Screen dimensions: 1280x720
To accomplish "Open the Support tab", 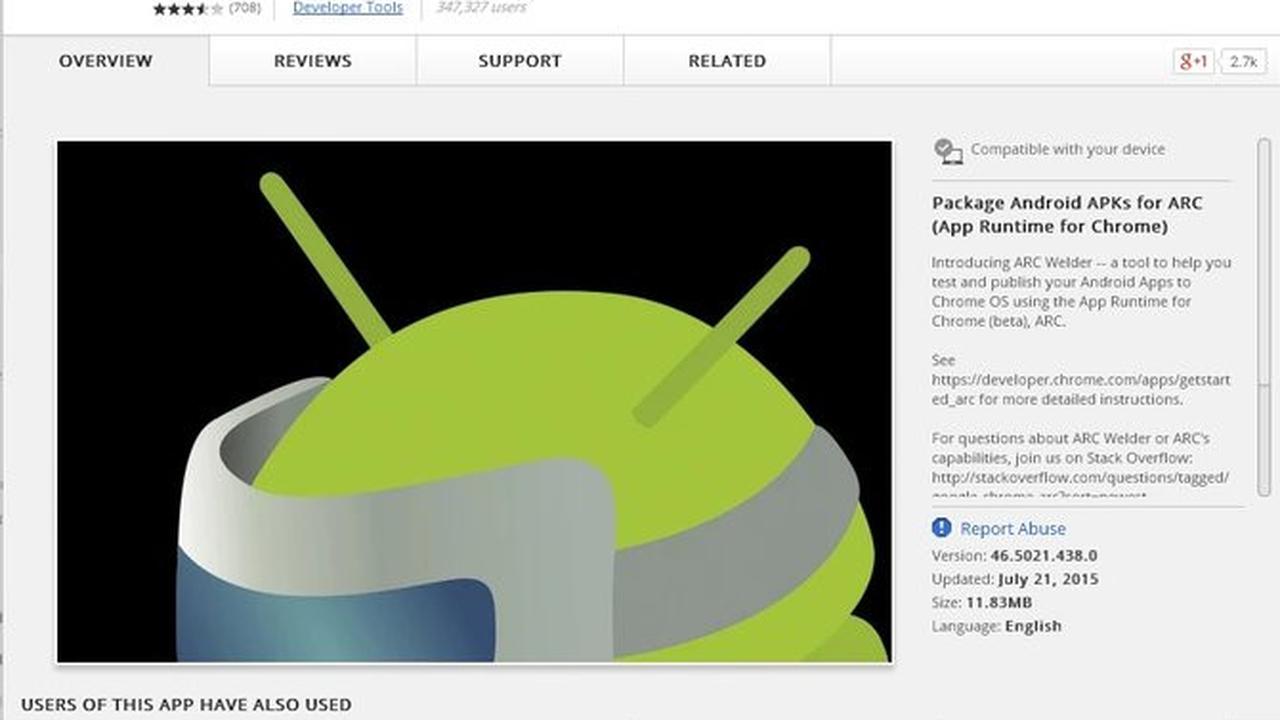I will [x=520, y=61].
